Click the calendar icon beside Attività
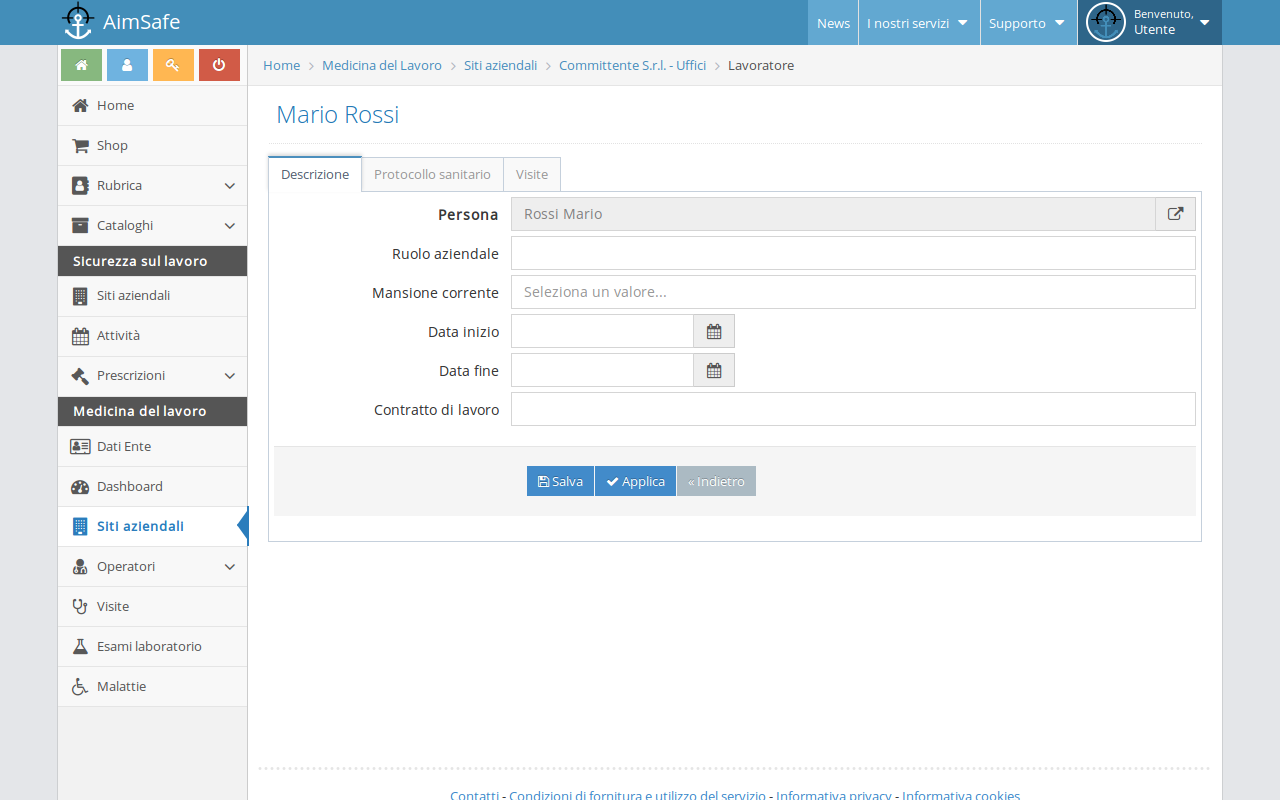1280x800 pixels. pos(80,336)
